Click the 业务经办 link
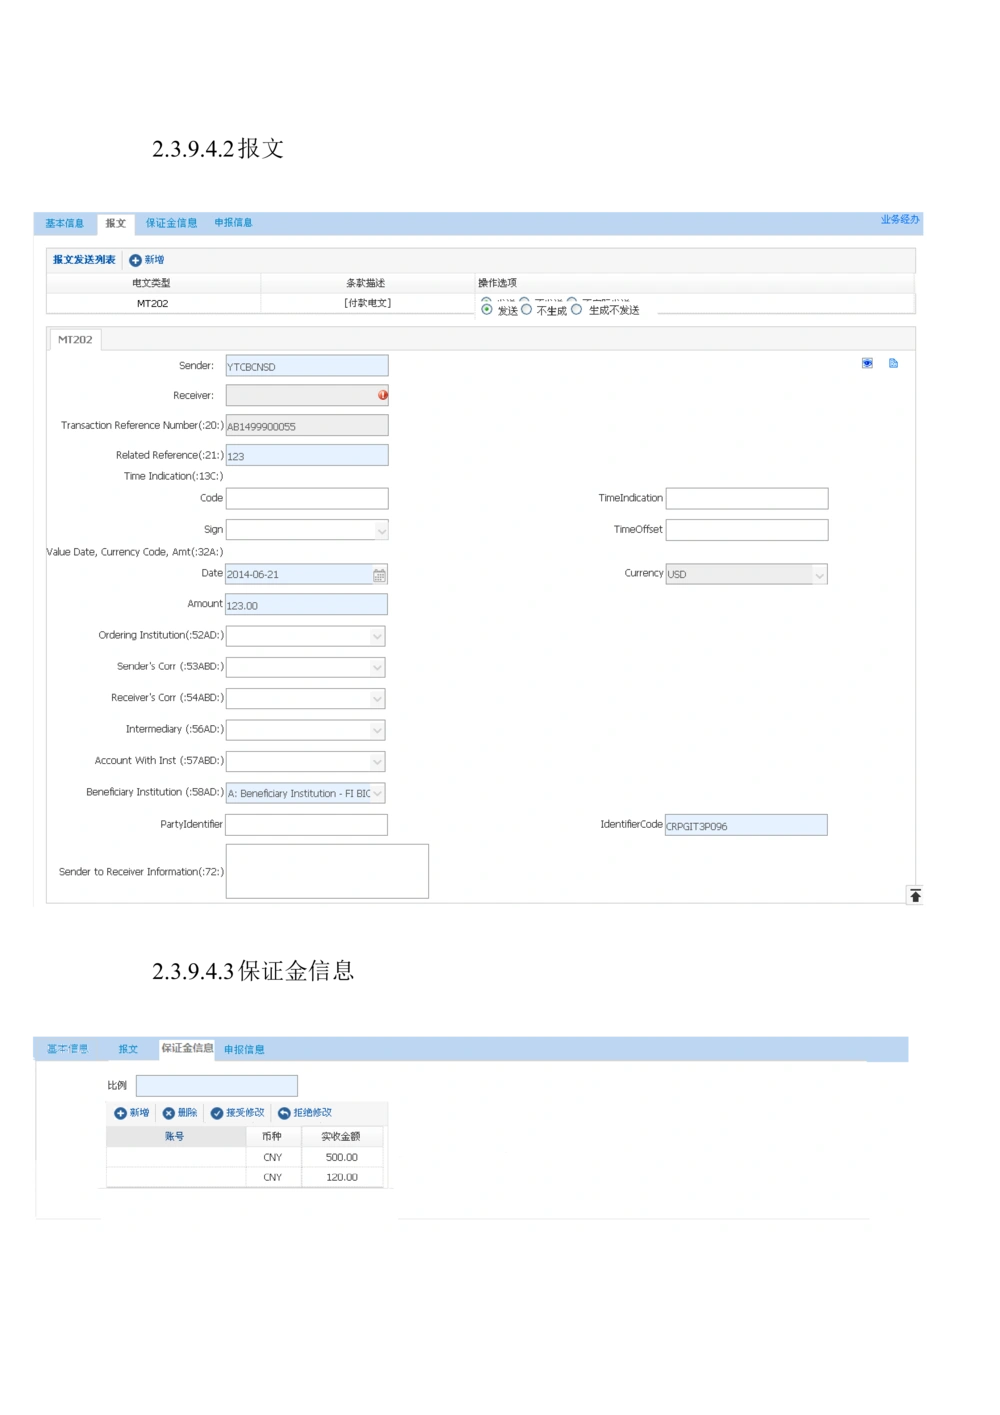 pos(899,220)
